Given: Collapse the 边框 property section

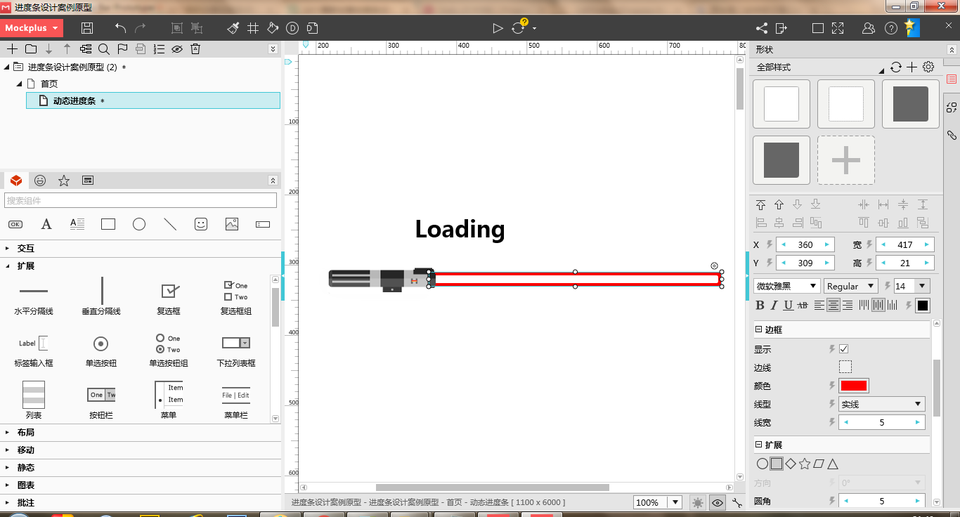Looking at the screenshot, I should (x=759, y=329).
